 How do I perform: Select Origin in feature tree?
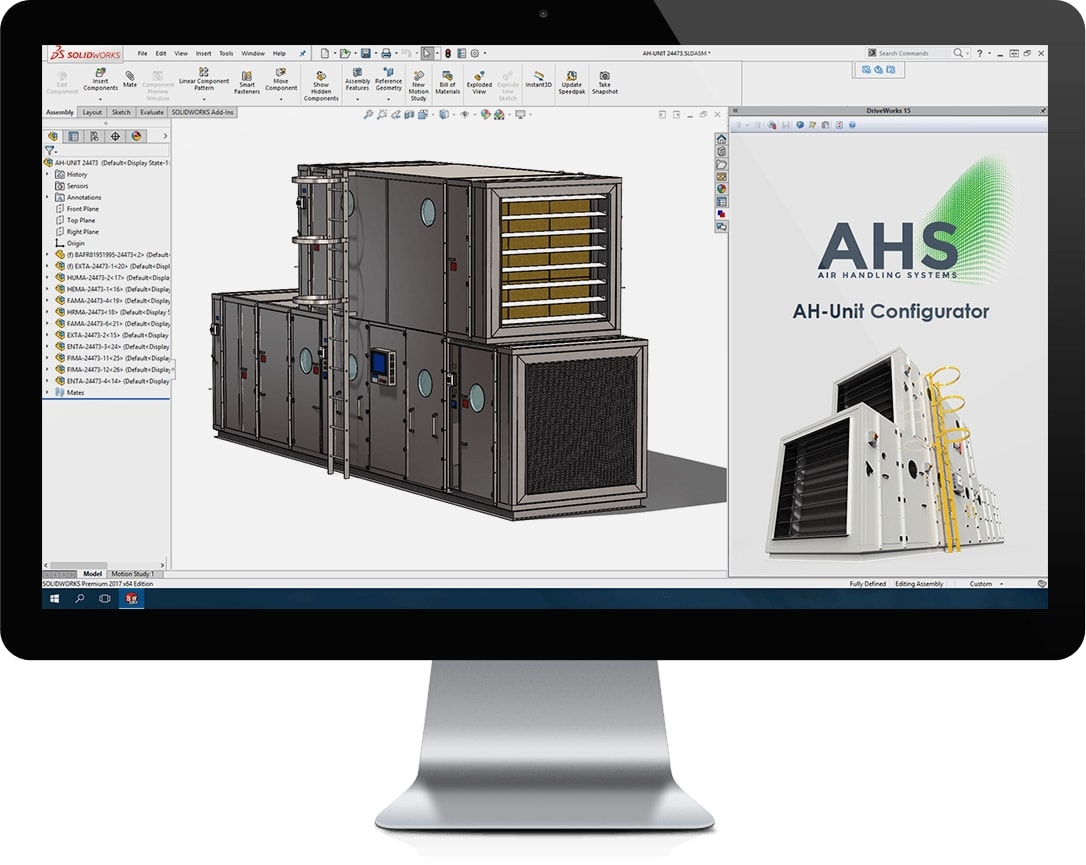[x=70, y=244]
